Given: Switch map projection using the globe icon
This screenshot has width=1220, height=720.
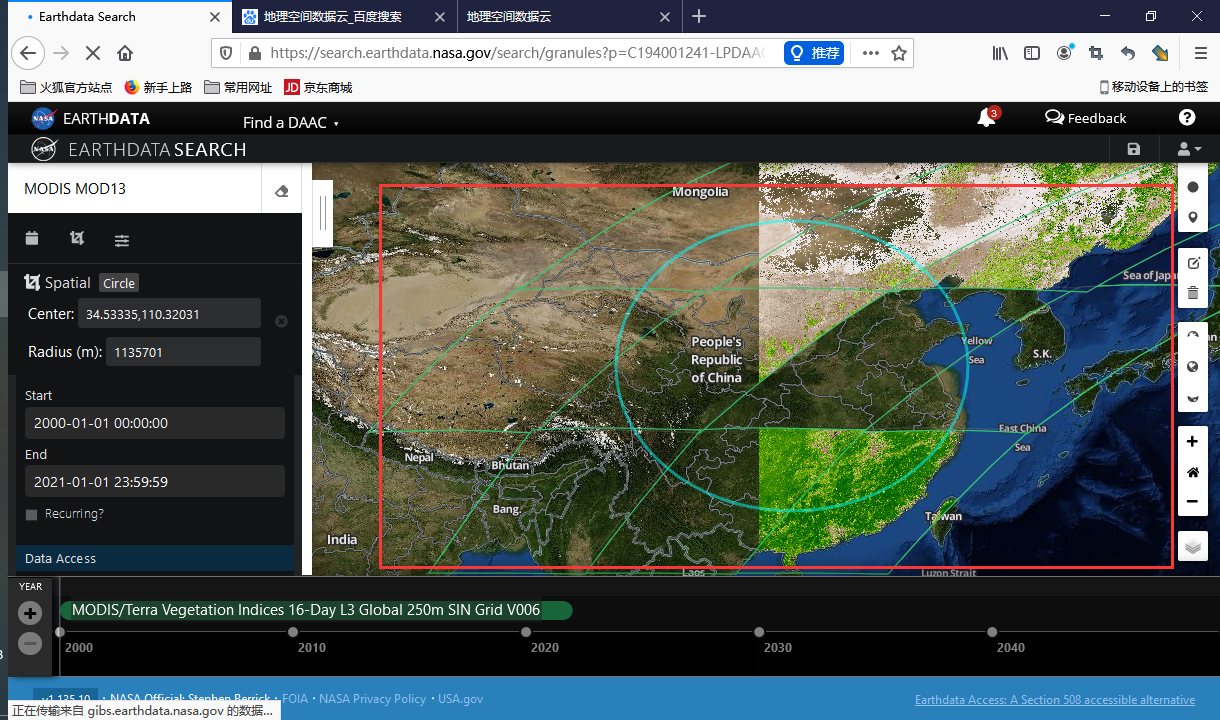Looking at the screenshot, I should coord(1192,366).
